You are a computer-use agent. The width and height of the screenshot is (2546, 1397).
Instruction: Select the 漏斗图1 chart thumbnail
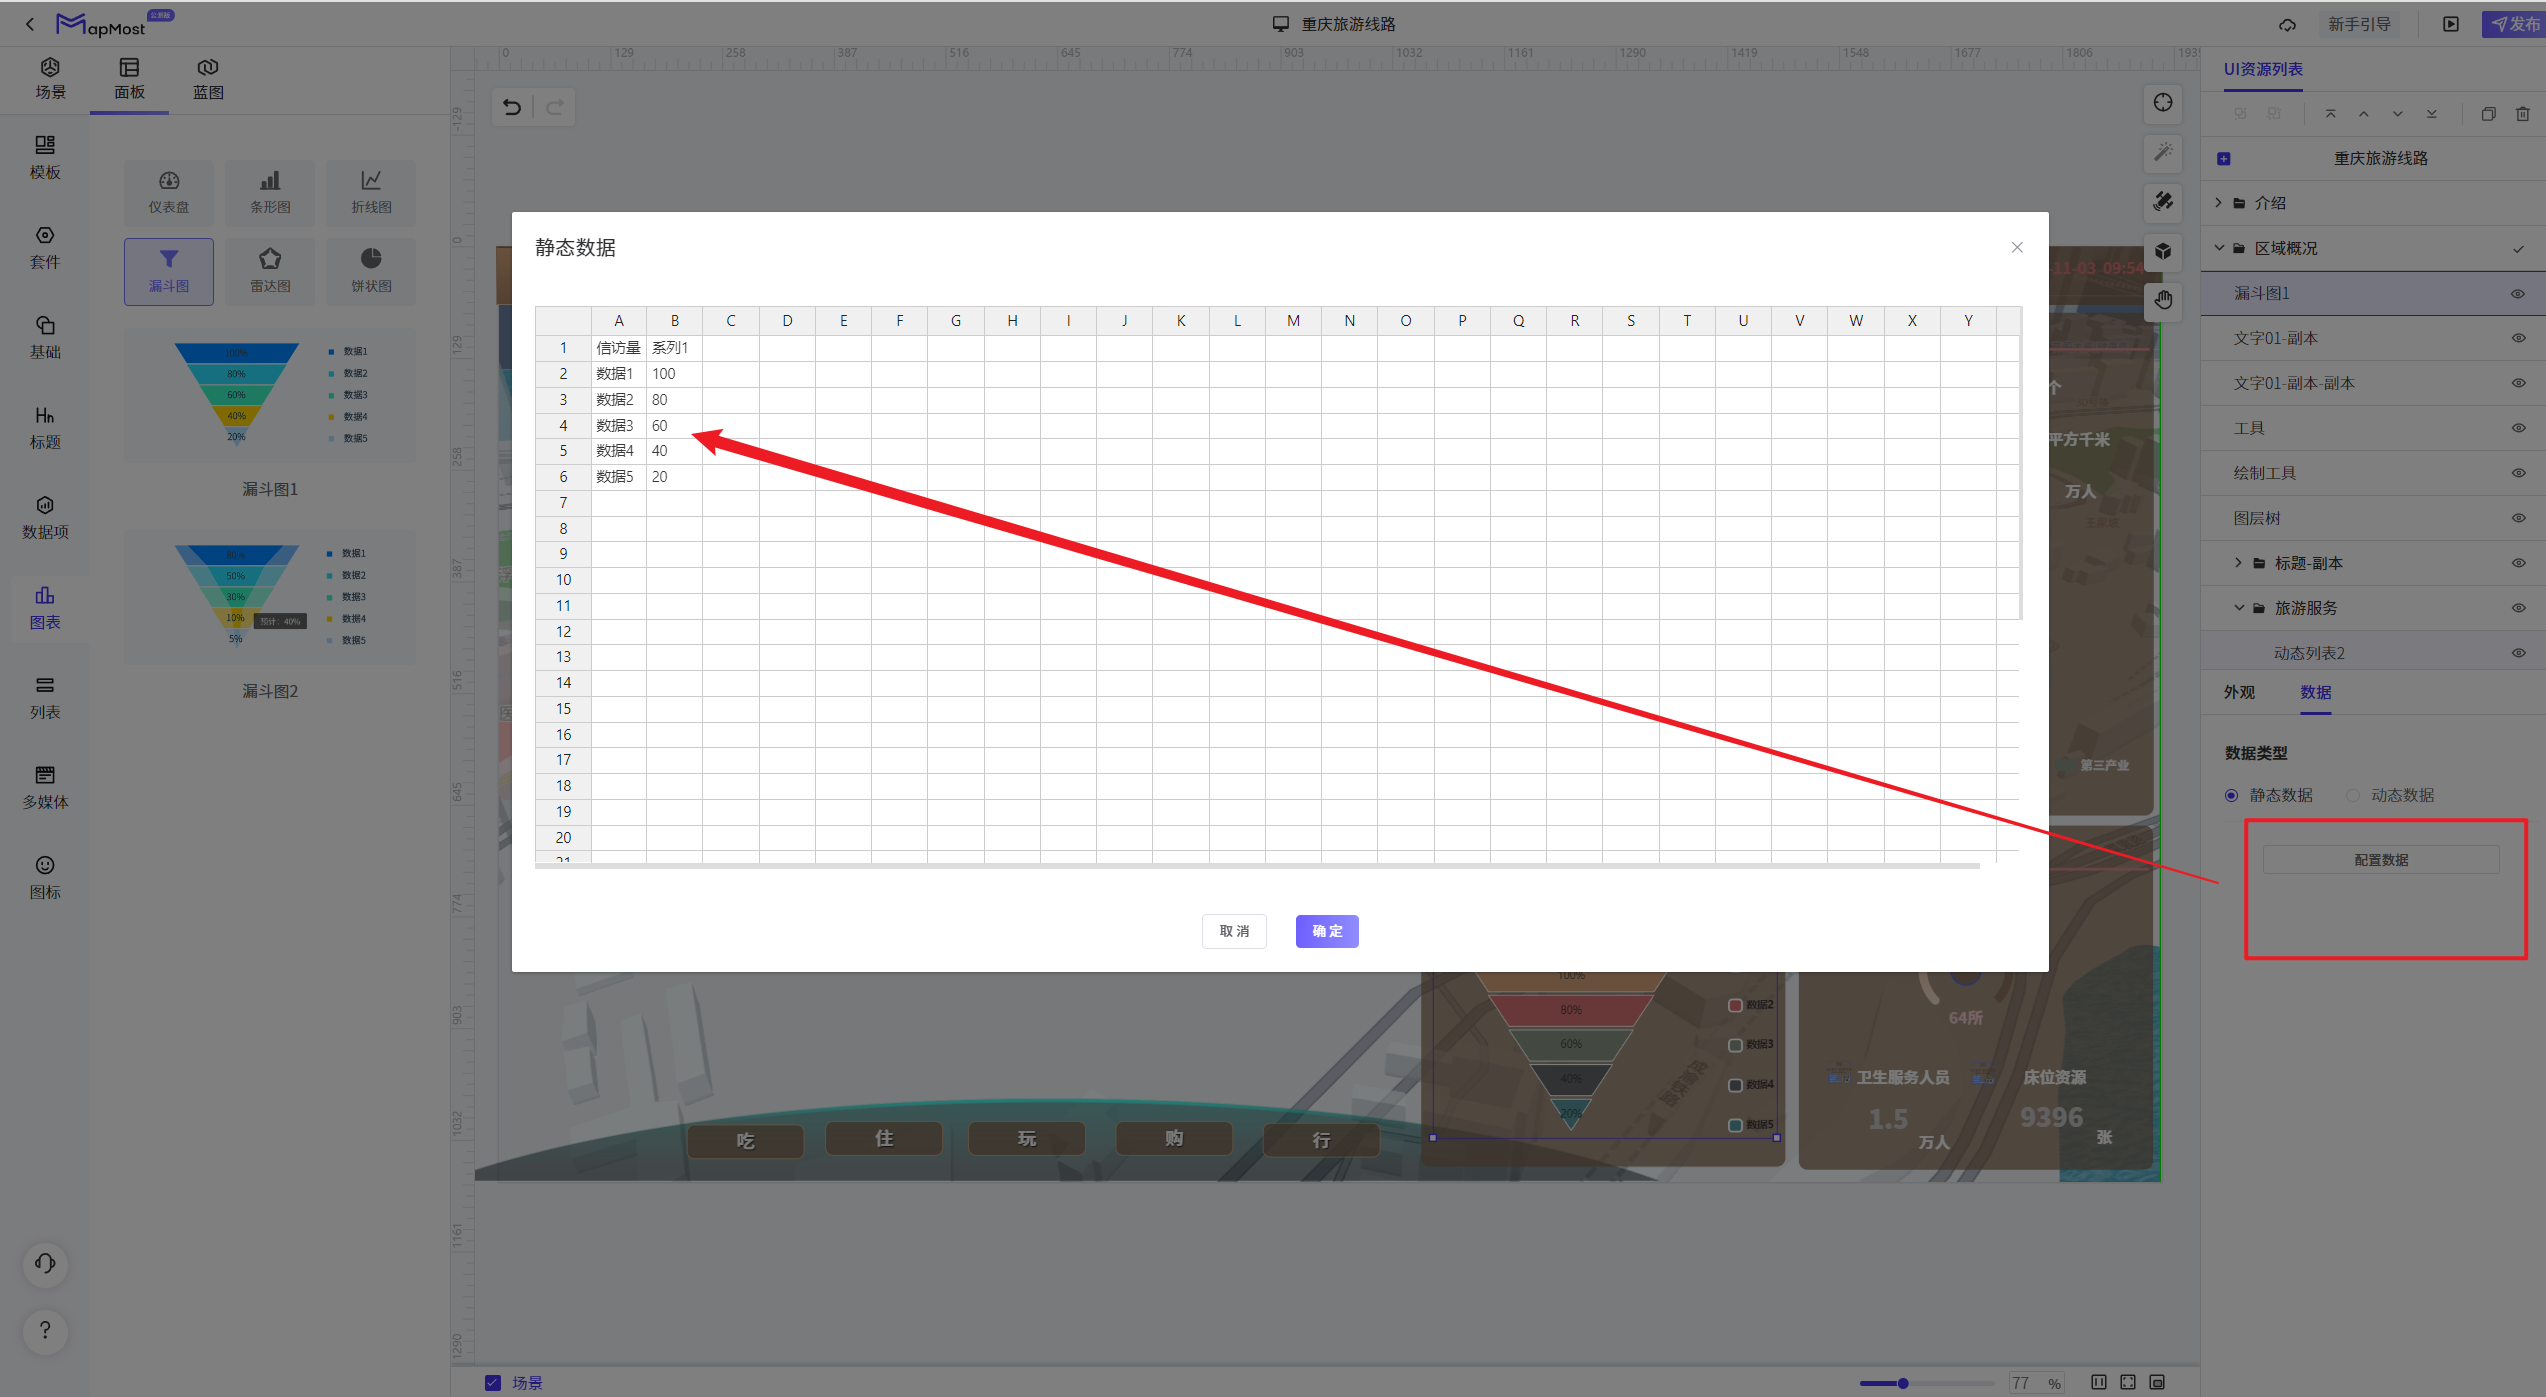(270, 395)
